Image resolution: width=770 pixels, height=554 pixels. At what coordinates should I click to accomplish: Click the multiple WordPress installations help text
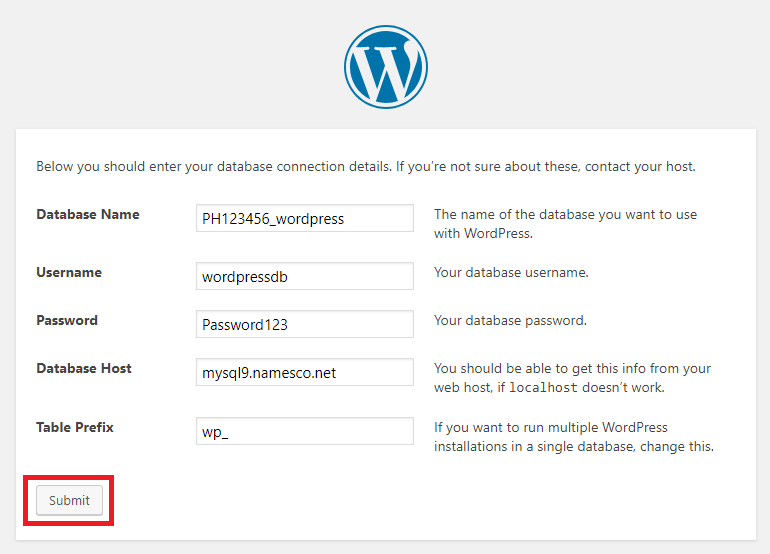pos(574,437)
